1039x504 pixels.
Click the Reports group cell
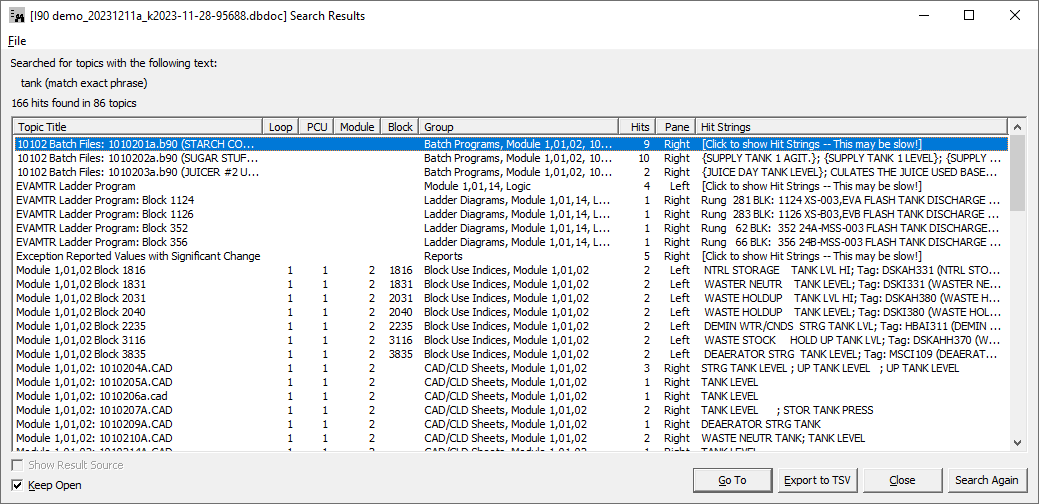pyautogui.click(x=443, y=256)
